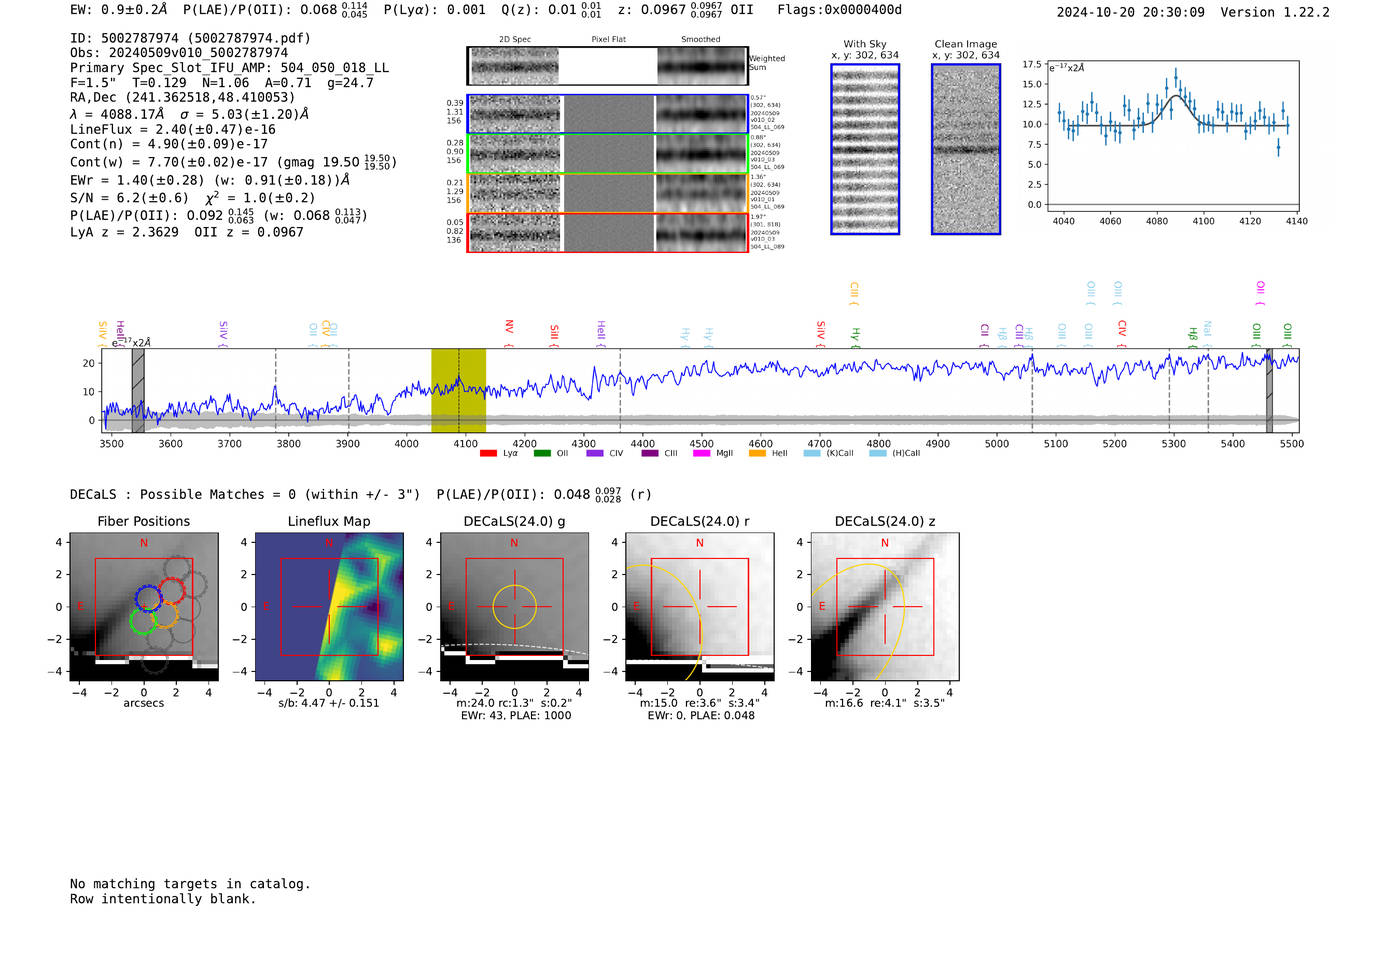1400x953 pixels.
Task: Open the DECaLS(24.0) z cutout image
Action: coord(885,607)
